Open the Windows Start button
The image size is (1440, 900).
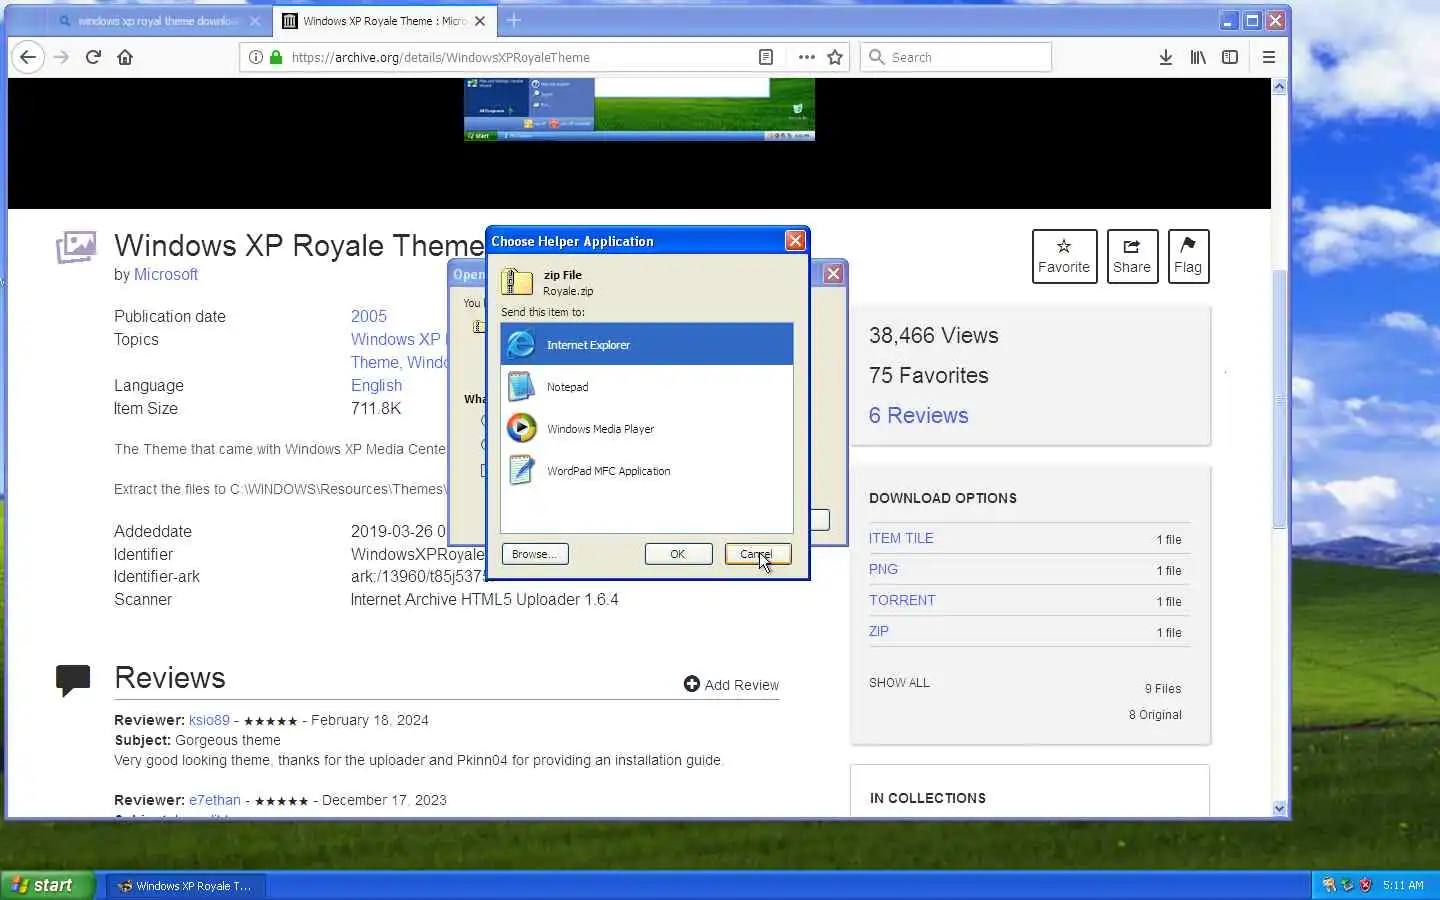pyautogui.click(x=47, y=885)
